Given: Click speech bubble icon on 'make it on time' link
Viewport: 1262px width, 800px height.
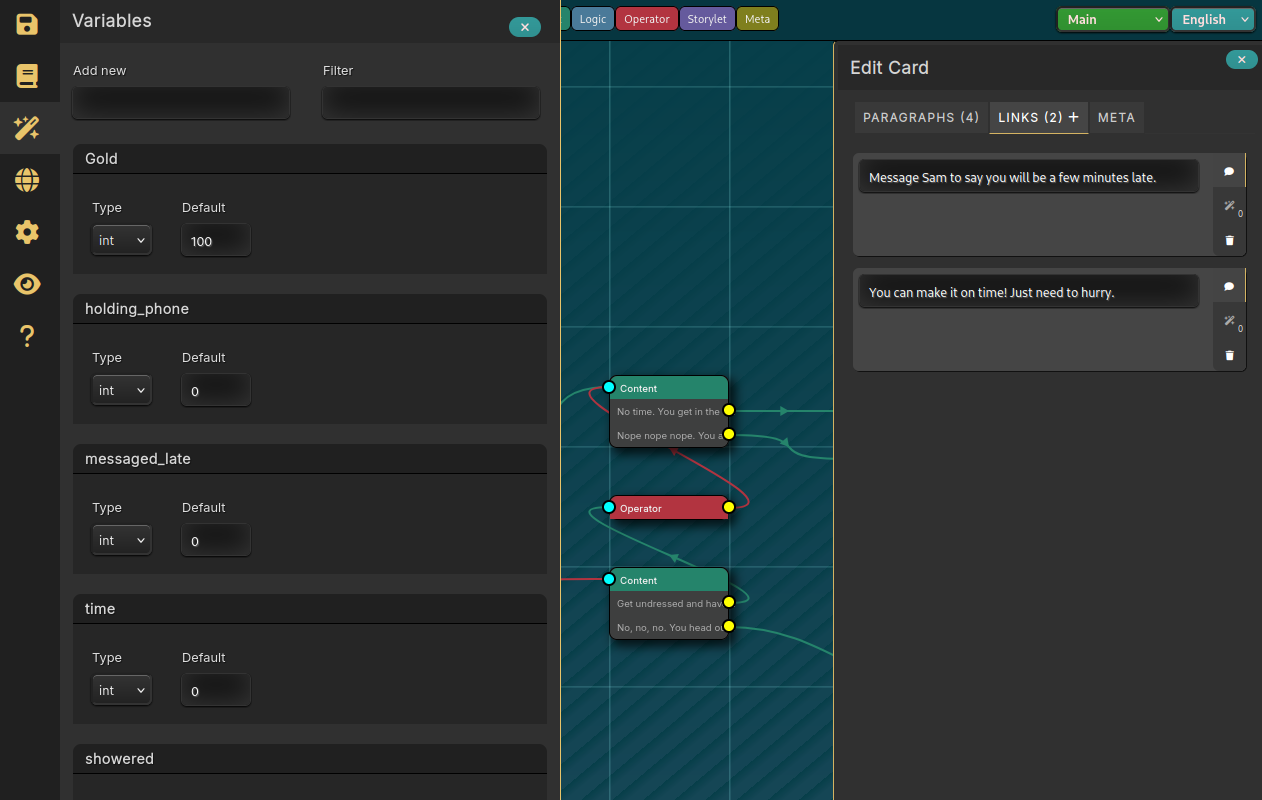Looking at the screenshot, I should coord(1229,287).
